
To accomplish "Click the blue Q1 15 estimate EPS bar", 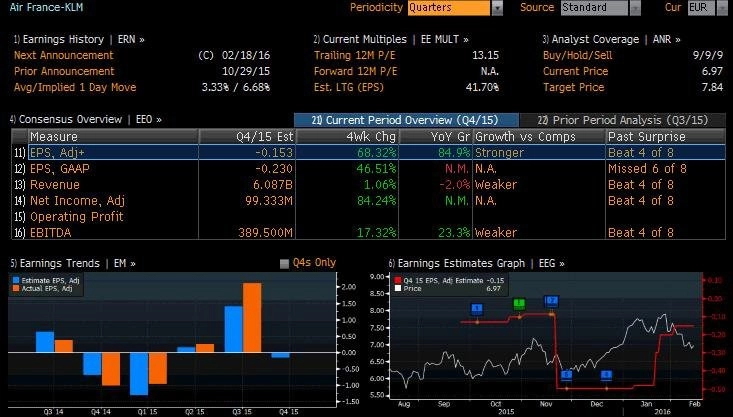I will [x=139, y=374].
